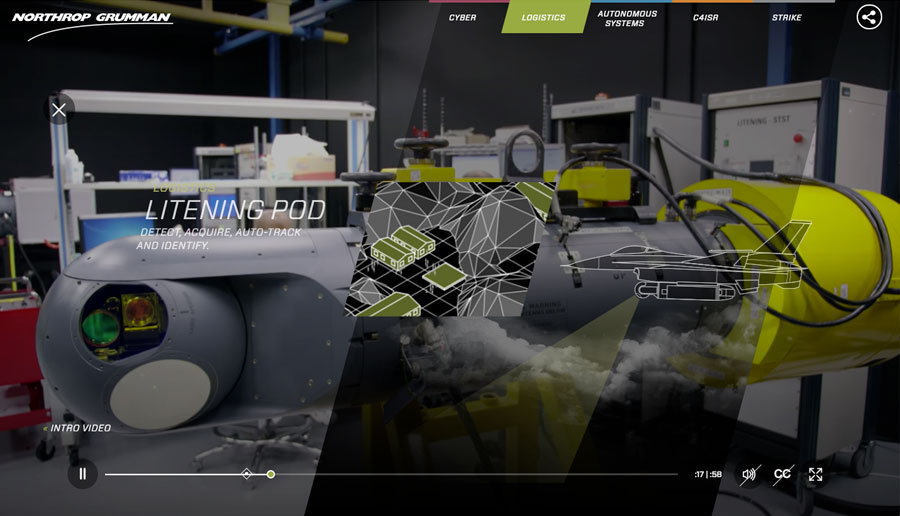Click the Northrop Grumman logo
900x516 pixels.
coord(93,24)
